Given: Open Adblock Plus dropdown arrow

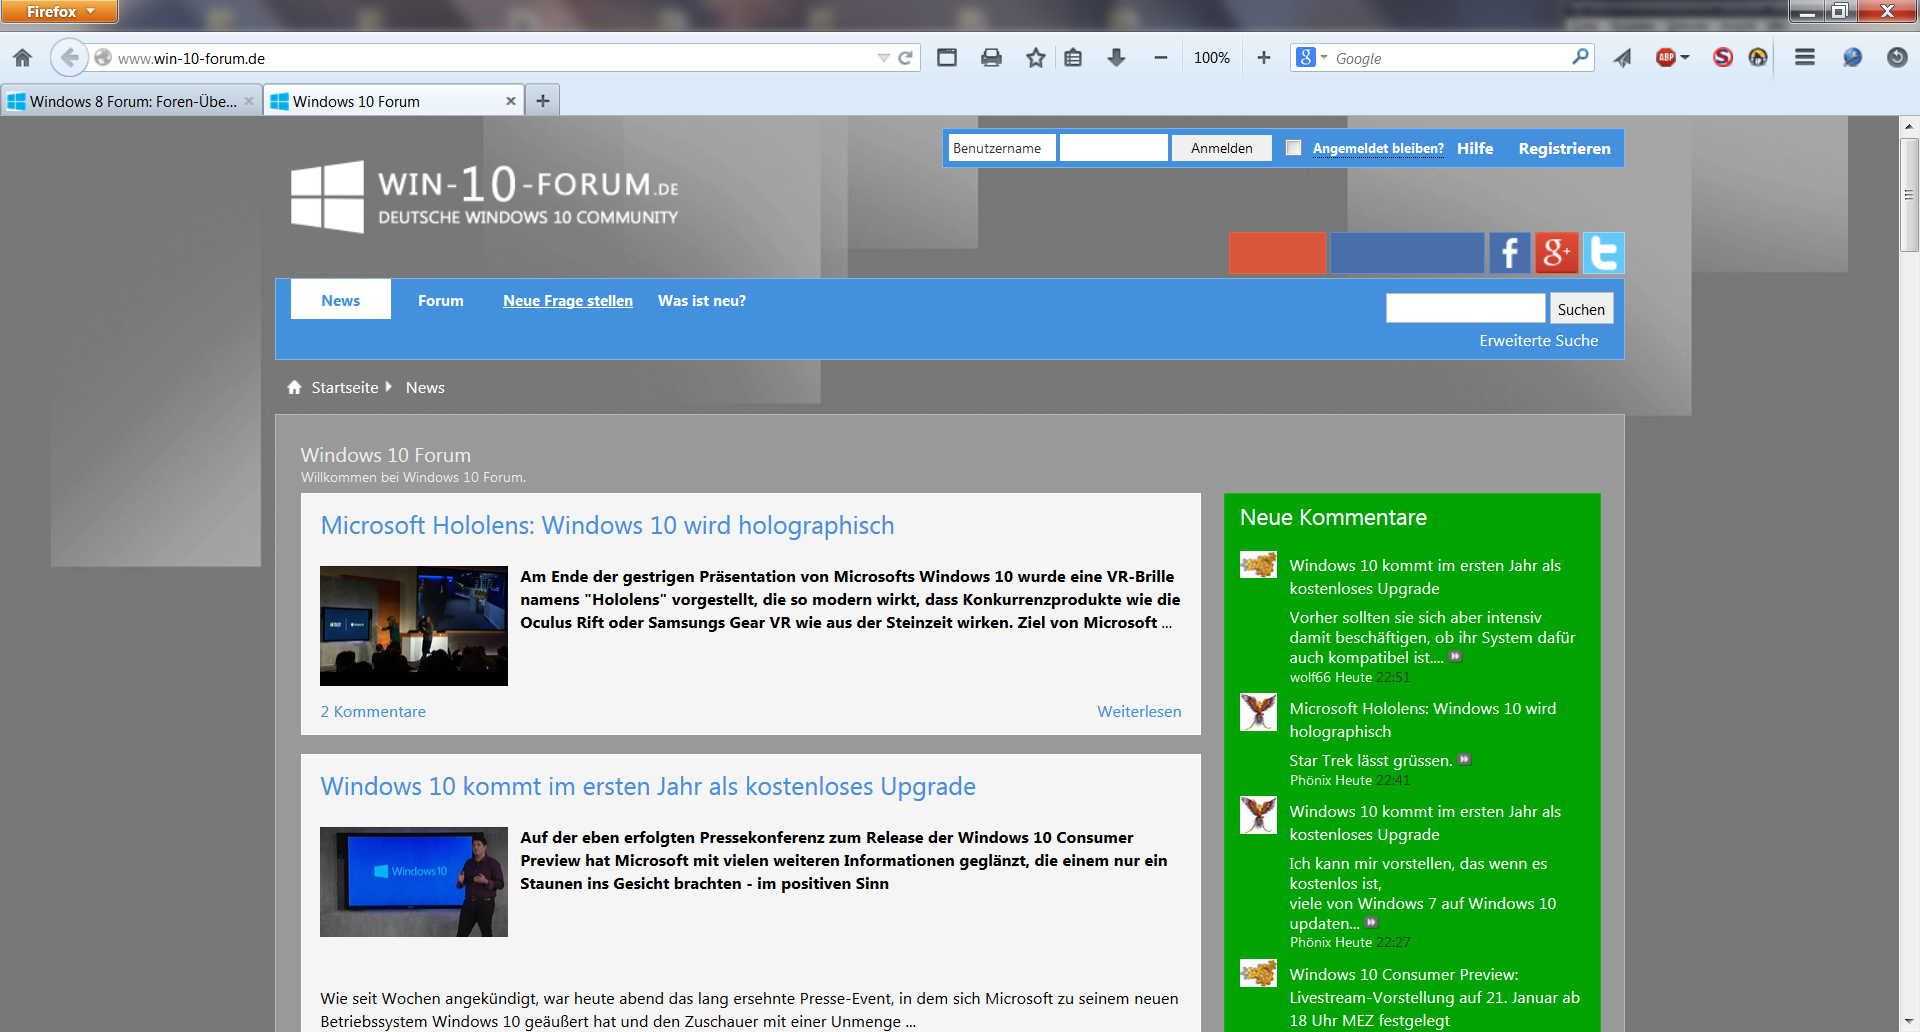Looking at the screenshot, I should 1685,58.
